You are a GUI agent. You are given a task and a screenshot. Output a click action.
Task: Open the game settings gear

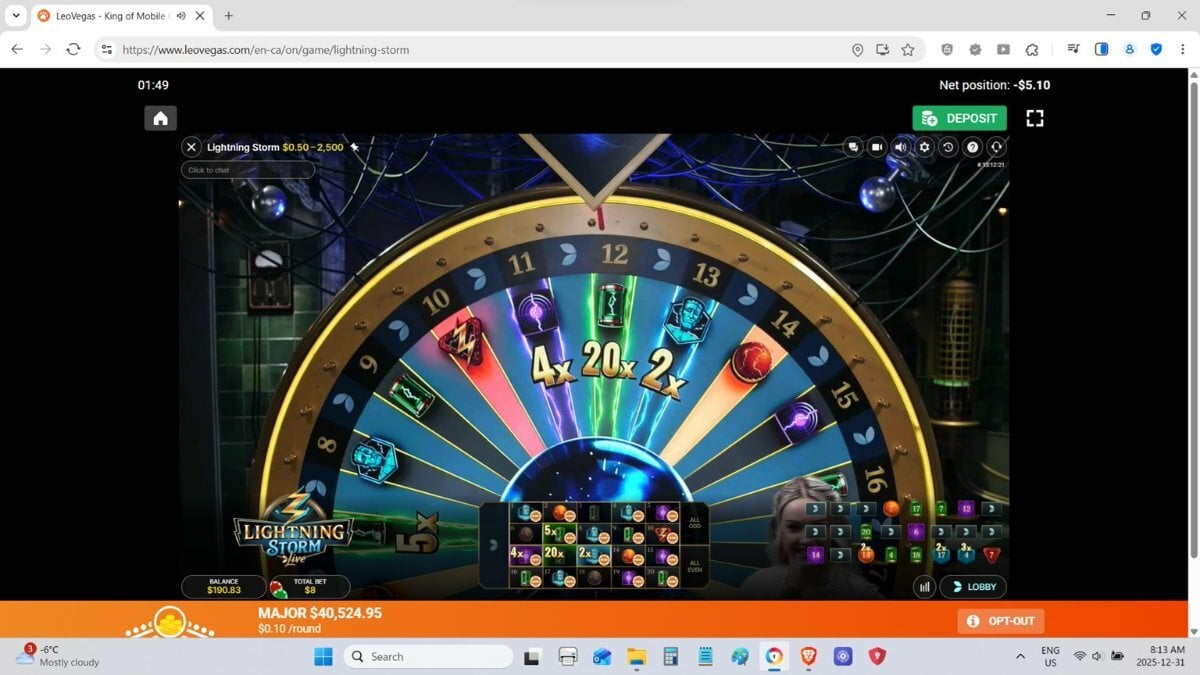point(925,147)
